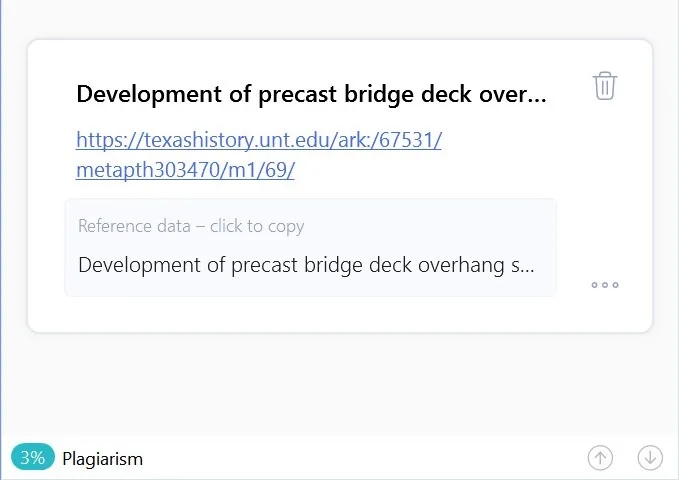Click the 3% plagiarism percentage badge

click(32, 458)
